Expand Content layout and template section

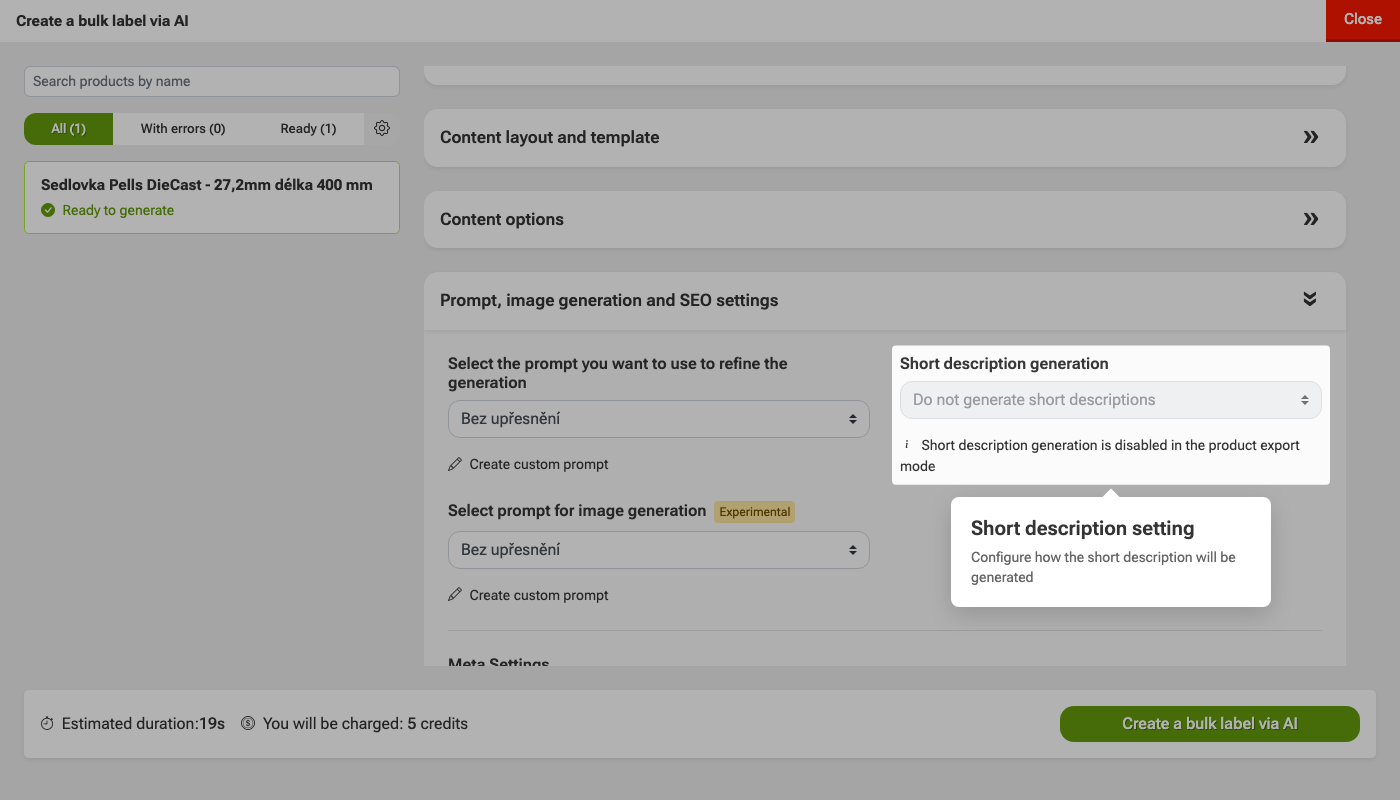(885, 137)
